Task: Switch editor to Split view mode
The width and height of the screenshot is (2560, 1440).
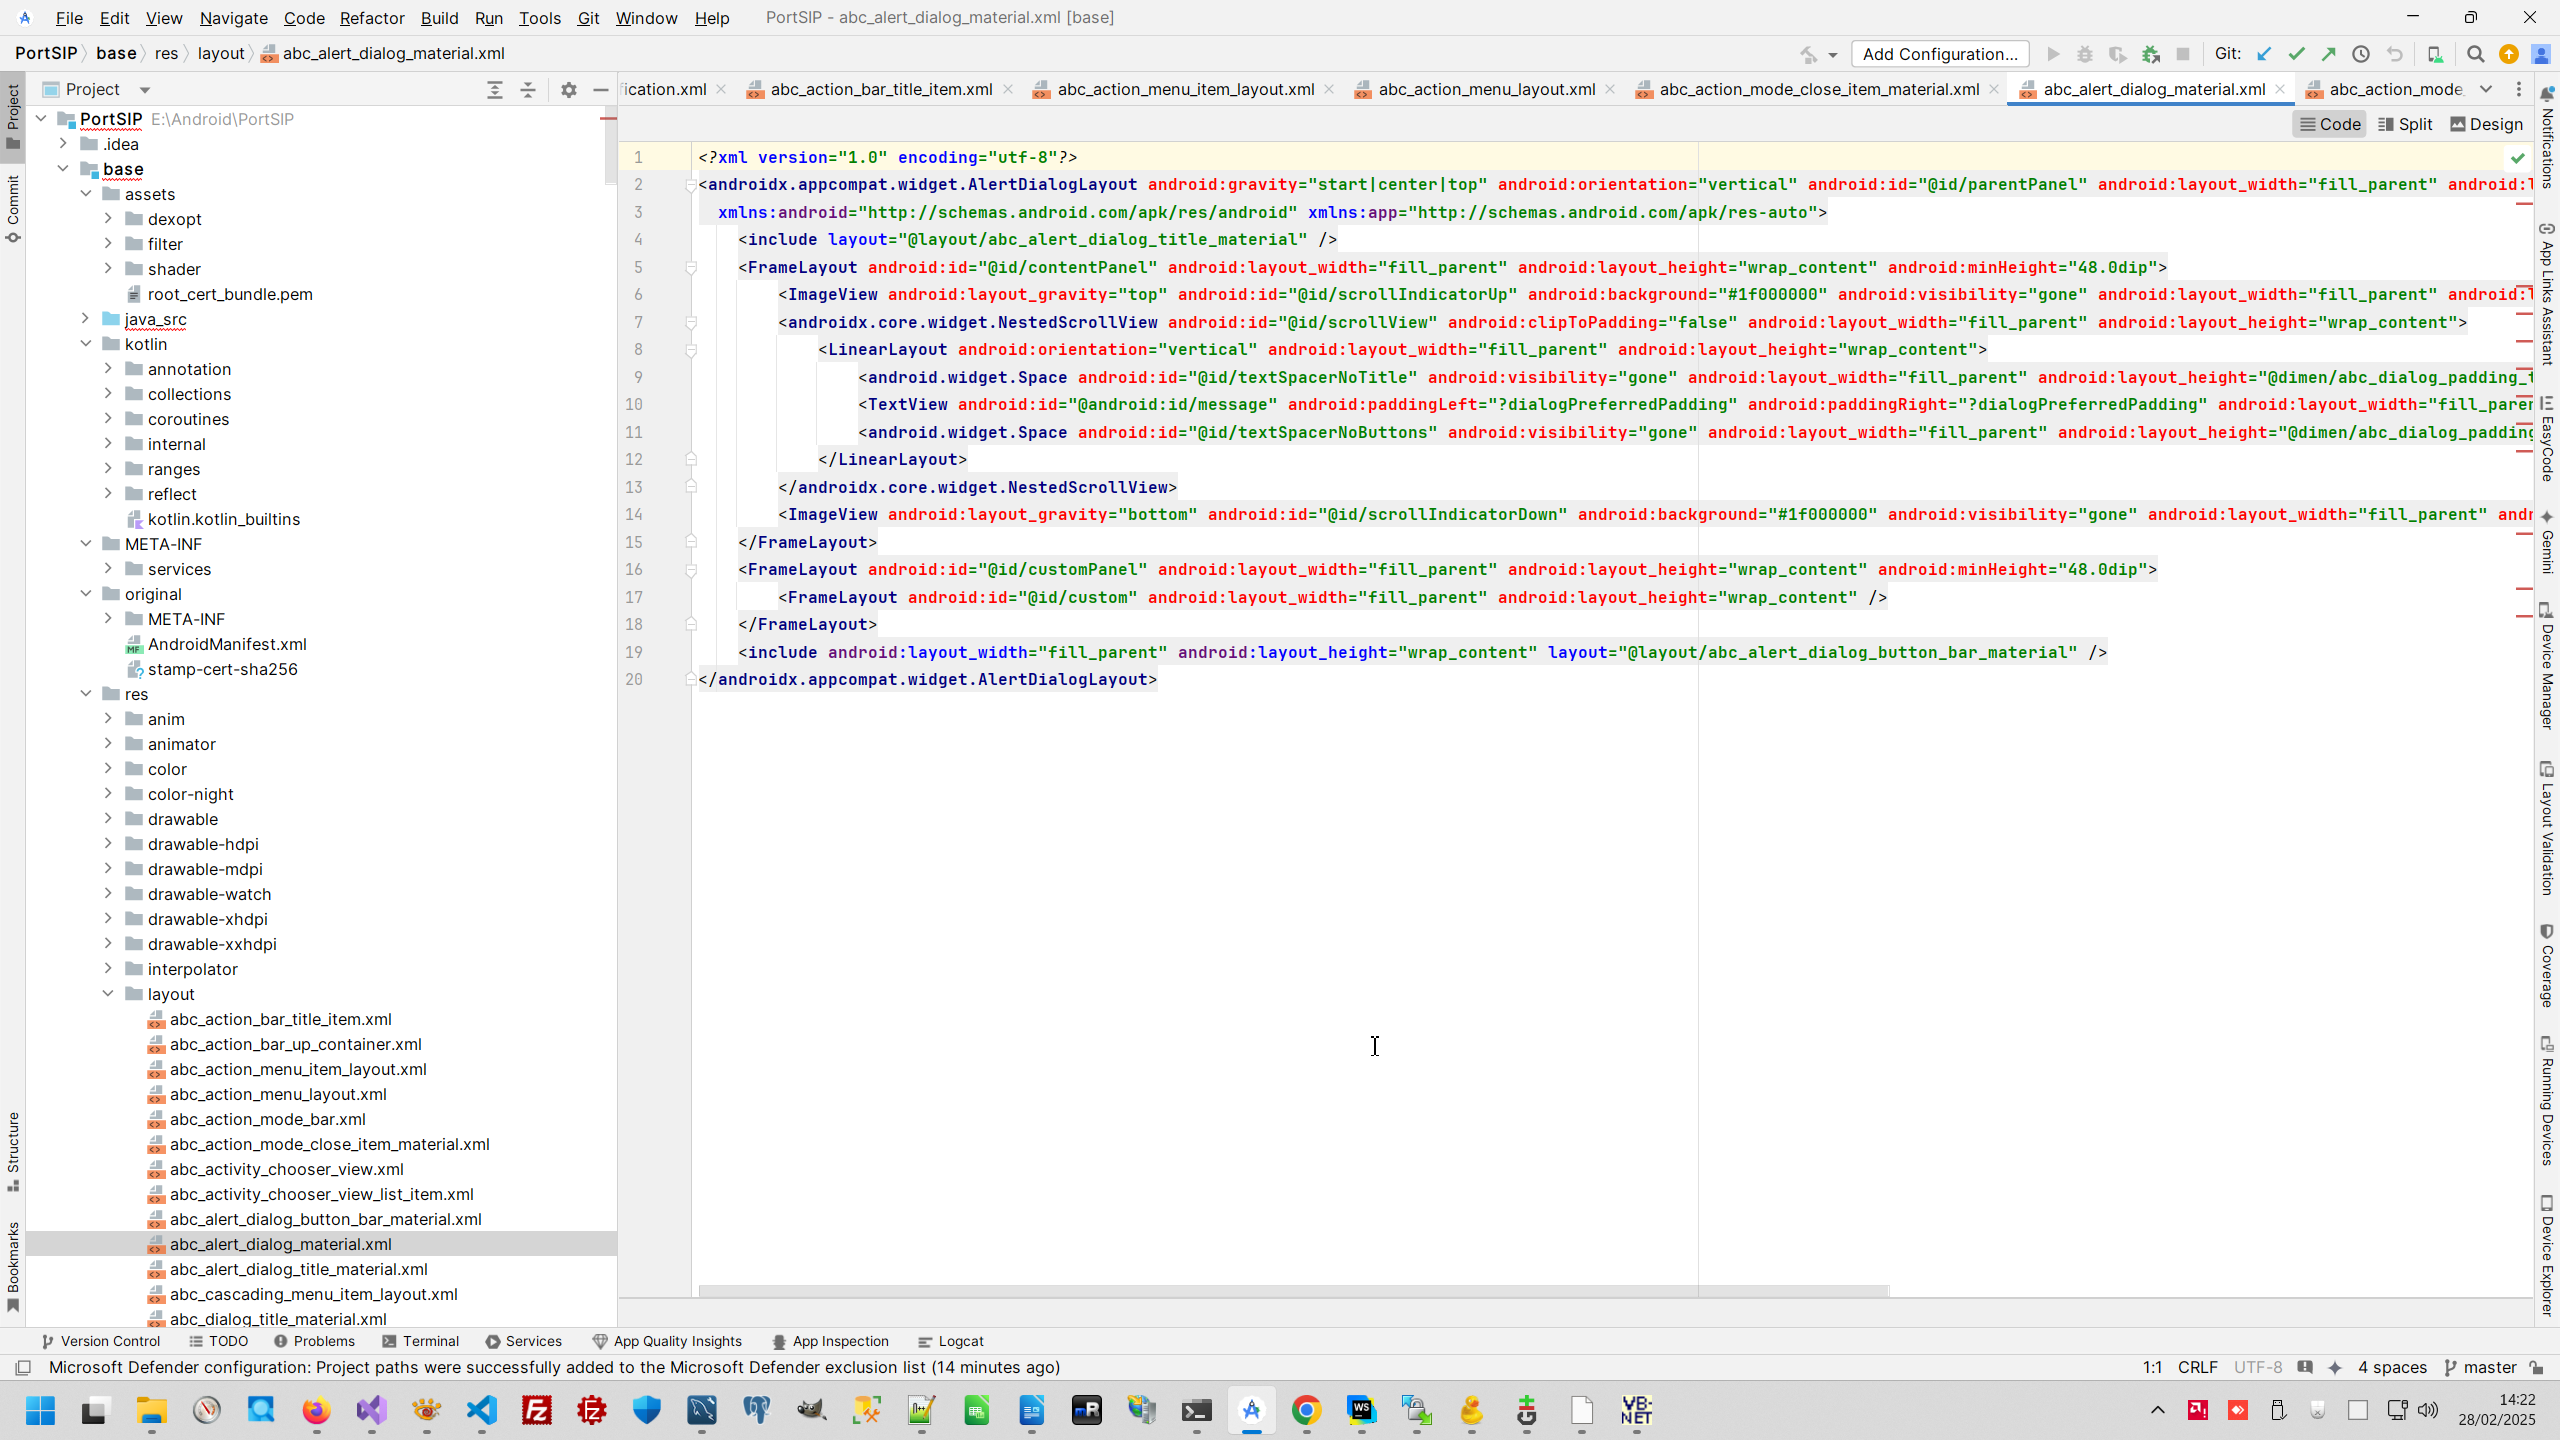Action: click(x=2405, y=124)
